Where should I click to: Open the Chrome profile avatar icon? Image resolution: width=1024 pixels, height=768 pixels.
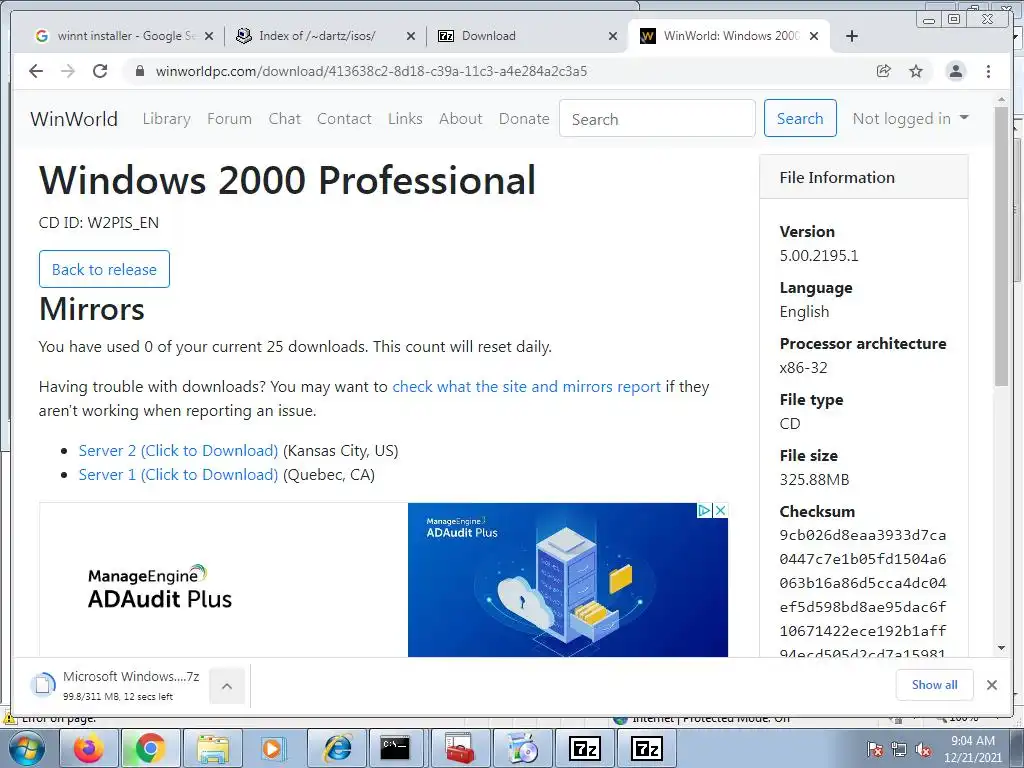[955, 71]
